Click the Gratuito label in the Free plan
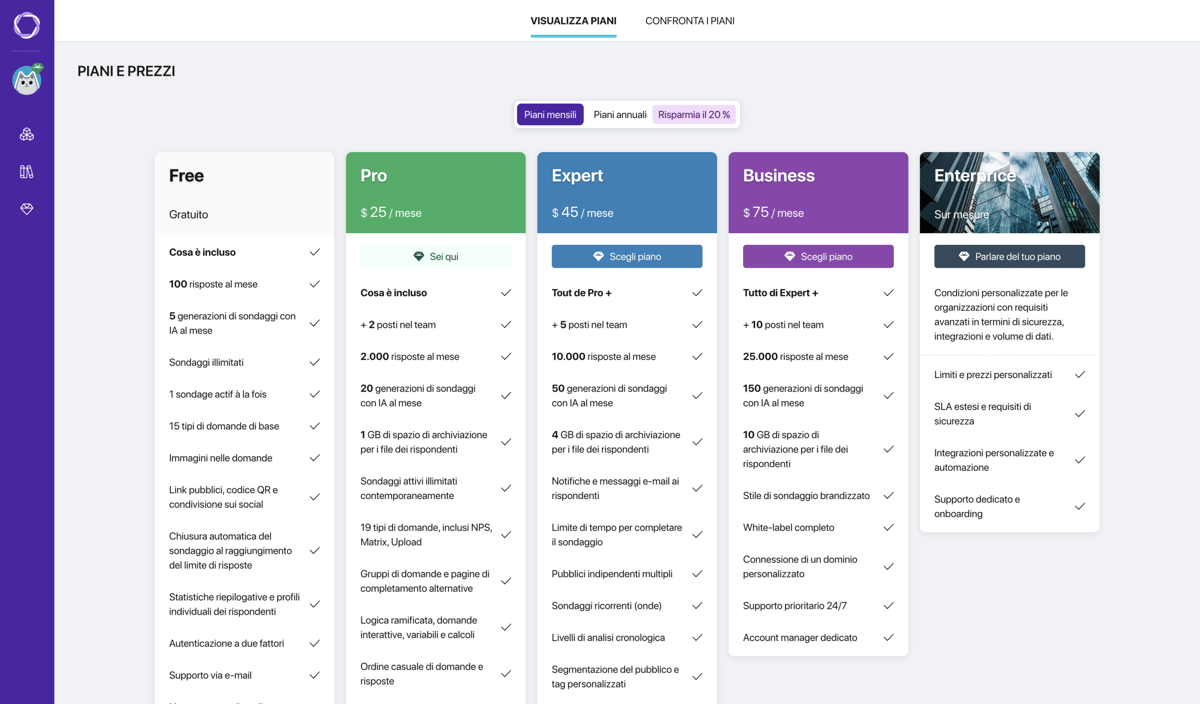1200x704 pixels. coord(189,215)
